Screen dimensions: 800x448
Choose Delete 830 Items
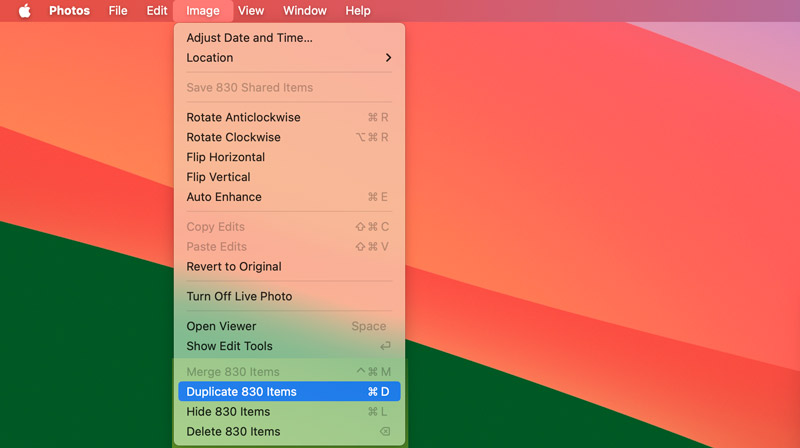pyautogui.click(x=289, y=431)
